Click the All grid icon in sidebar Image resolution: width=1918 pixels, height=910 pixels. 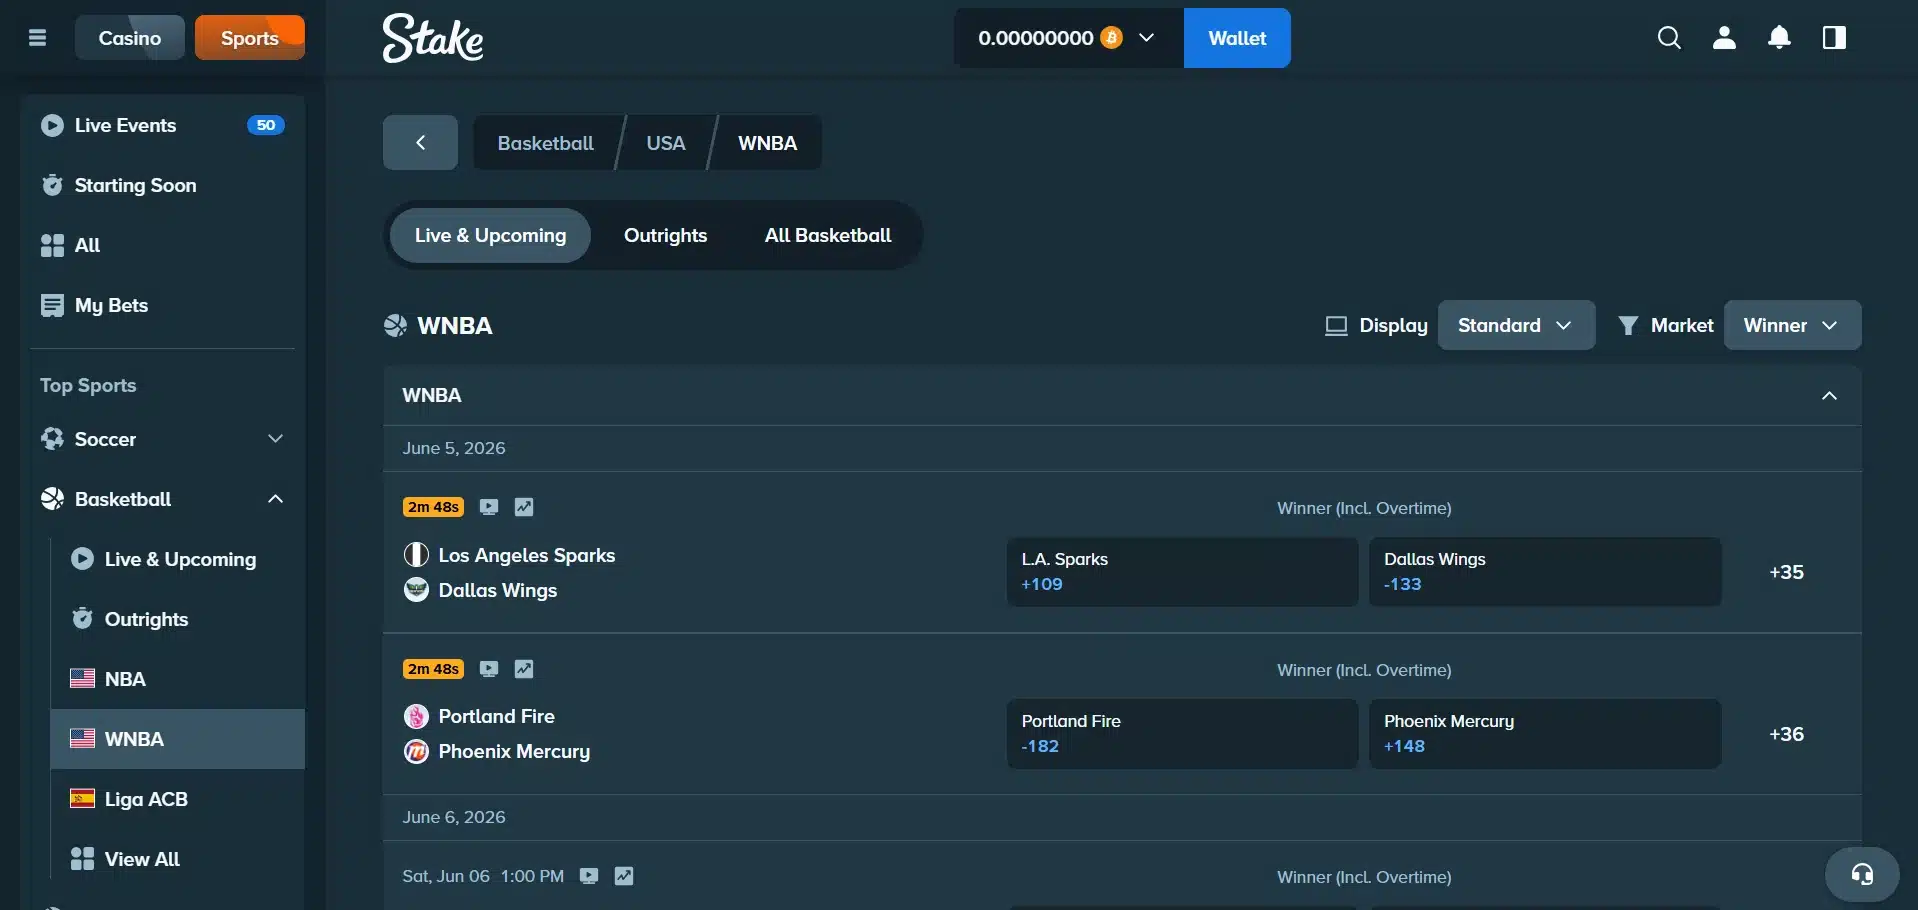pyautogui.click(x=52, y=245)
